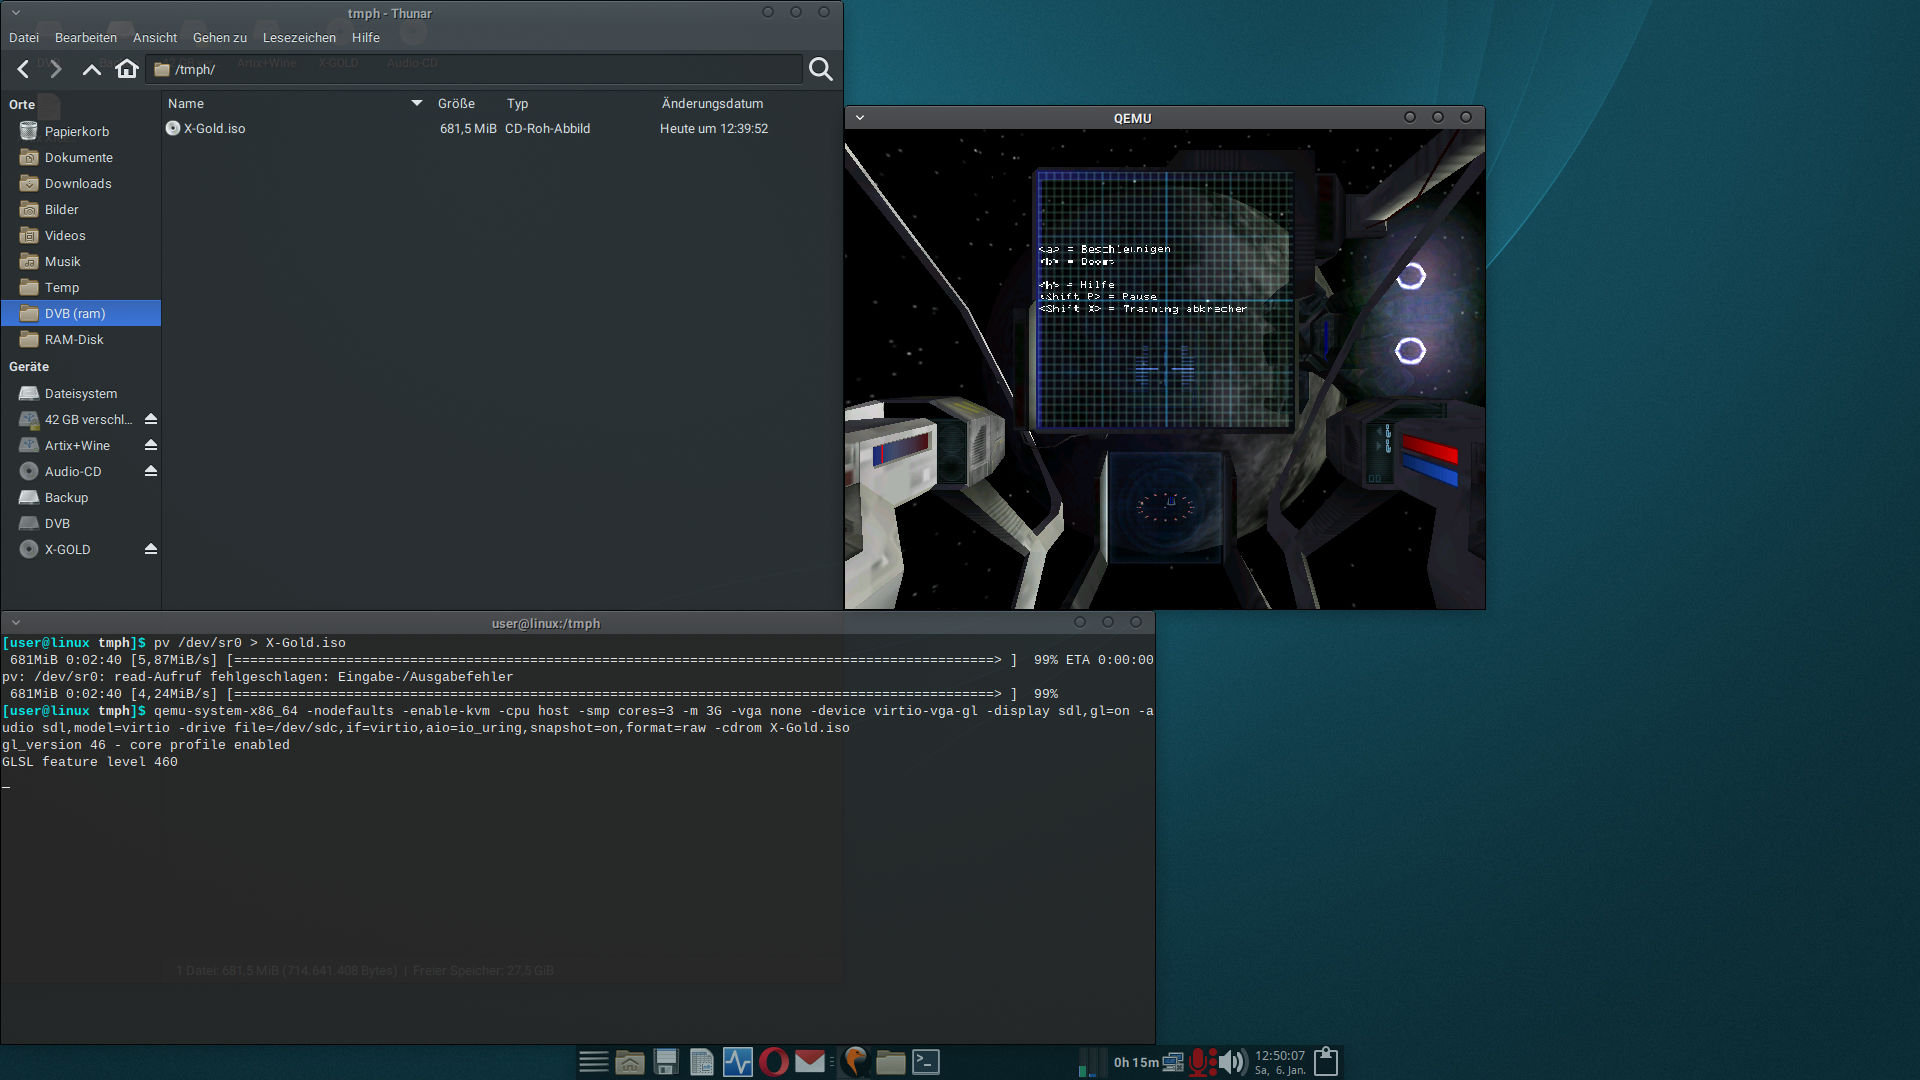Eject the Audio-CD device in the sidebar
This screenshot has width=1920, height=1080.
(x=150, y=470)
